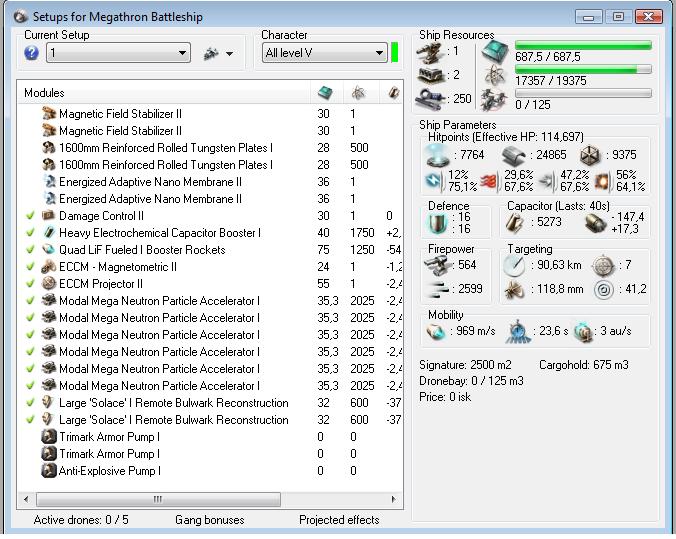Select the first Trimark Armor Pump I row

click(x=210, y=437)
